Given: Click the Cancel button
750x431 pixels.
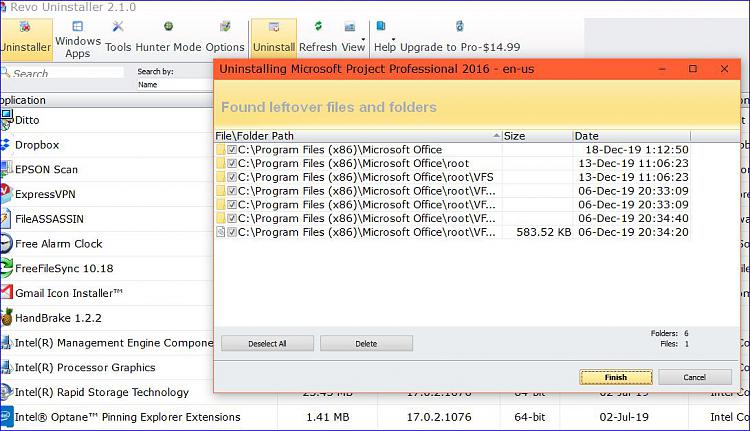Looking at the screenshot, I should [x=695, y=377].
